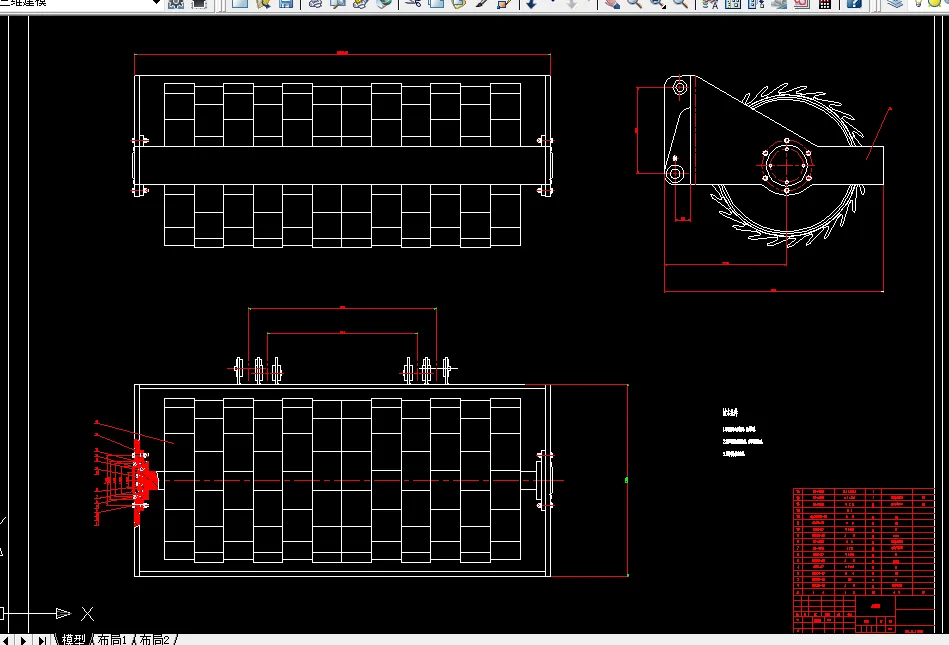Click the technical requirements notes text
This screenshot has height=645, width=949.
coord(743,433)
